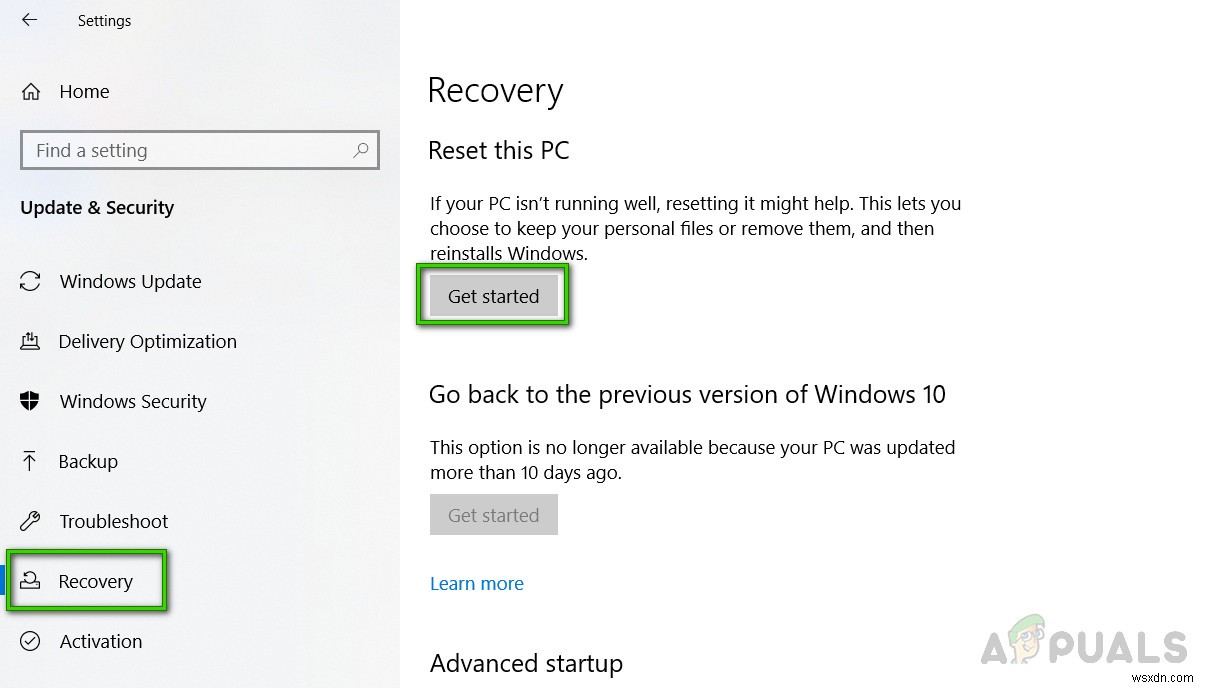Open the Windows Update section
The image size is (1205, 688).
pos(130,282)
